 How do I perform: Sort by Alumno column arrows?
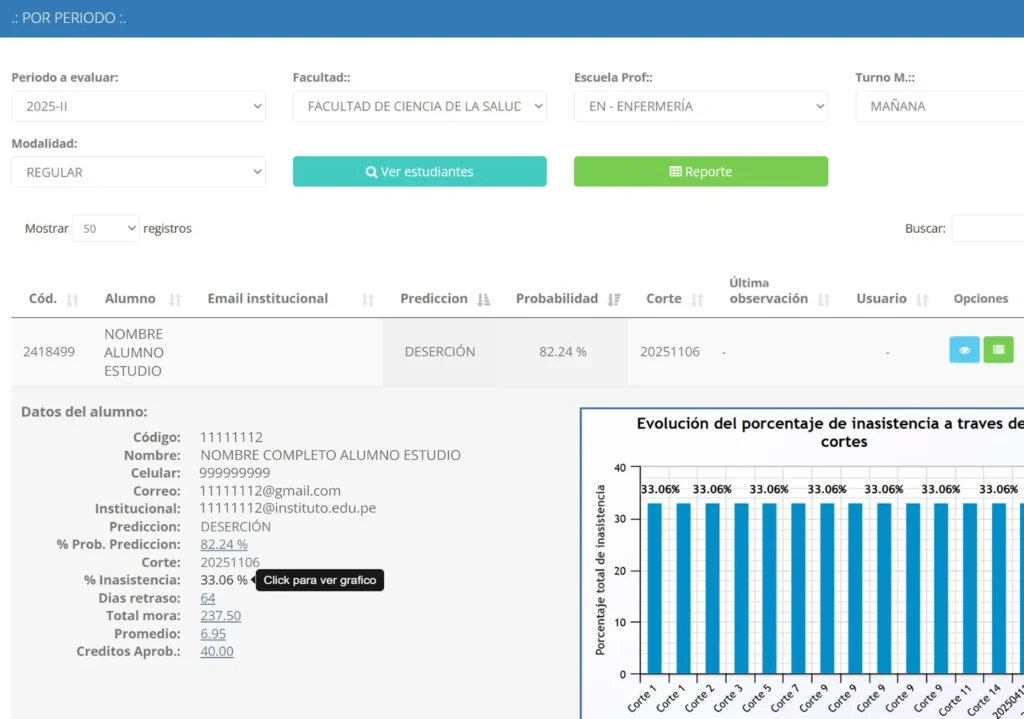tap(174, 300)
